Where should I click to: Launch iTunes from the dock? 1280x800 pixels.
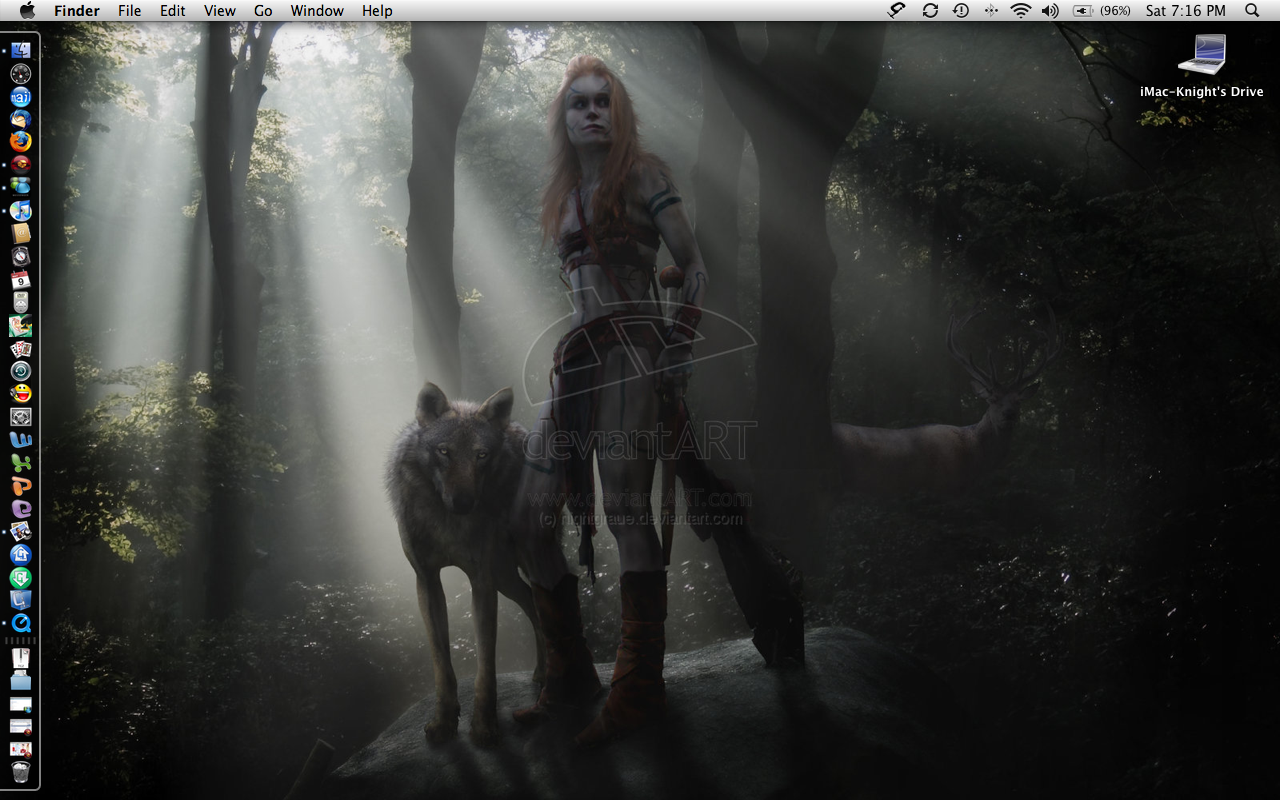(x=21, y=211)
